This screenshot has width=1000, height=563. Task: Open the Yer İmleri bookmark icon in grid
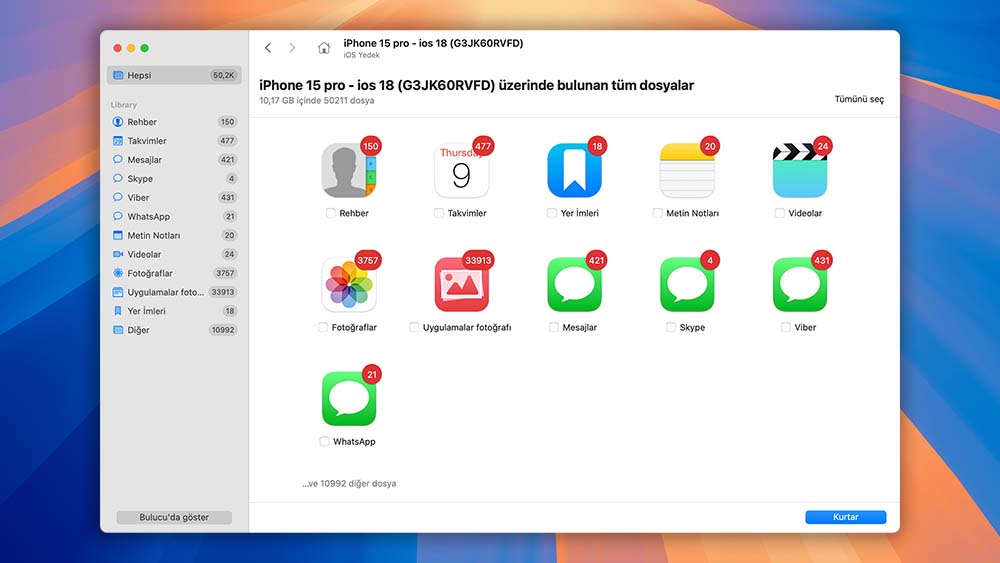coord(574,170)
